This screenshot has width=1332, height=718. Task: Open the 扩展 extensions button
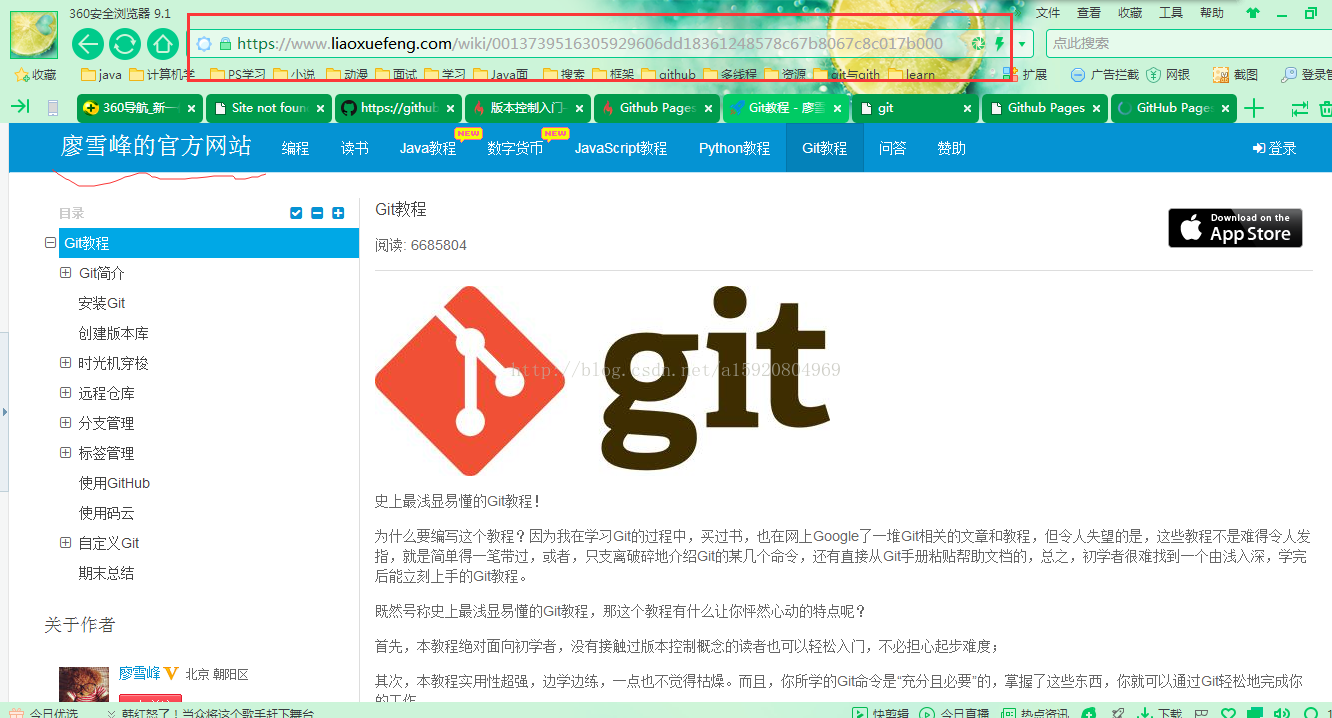pos(1025,74)
